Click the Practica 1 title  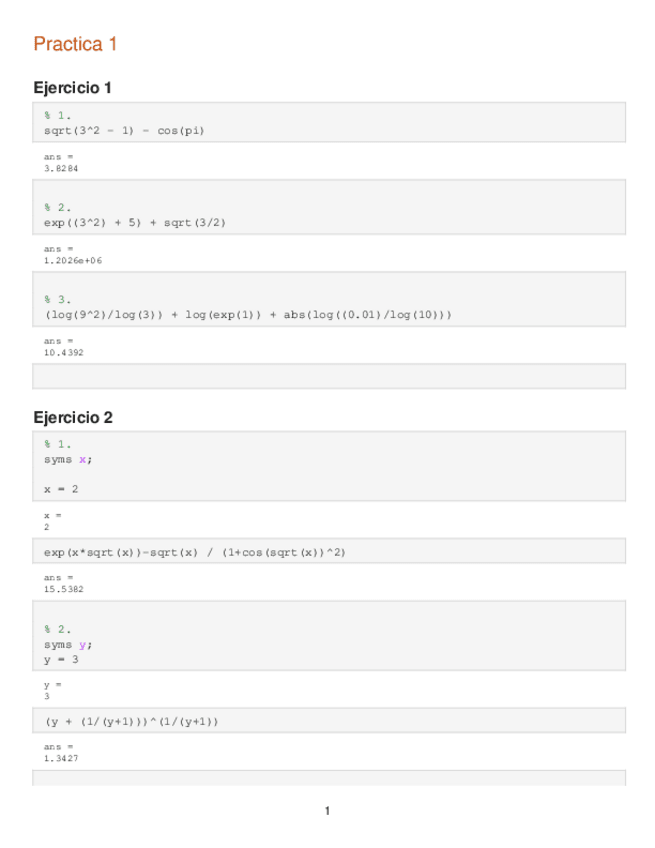click(76, 44)
